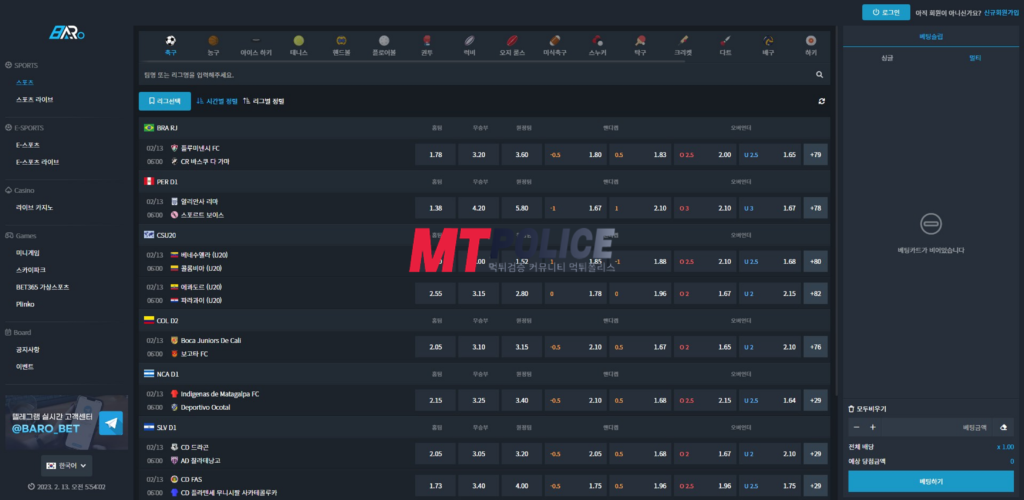The width and height of the screenshot is (1024, 500).
Task: Click the SLV D1 league header
Action: (x=484, y=428)
